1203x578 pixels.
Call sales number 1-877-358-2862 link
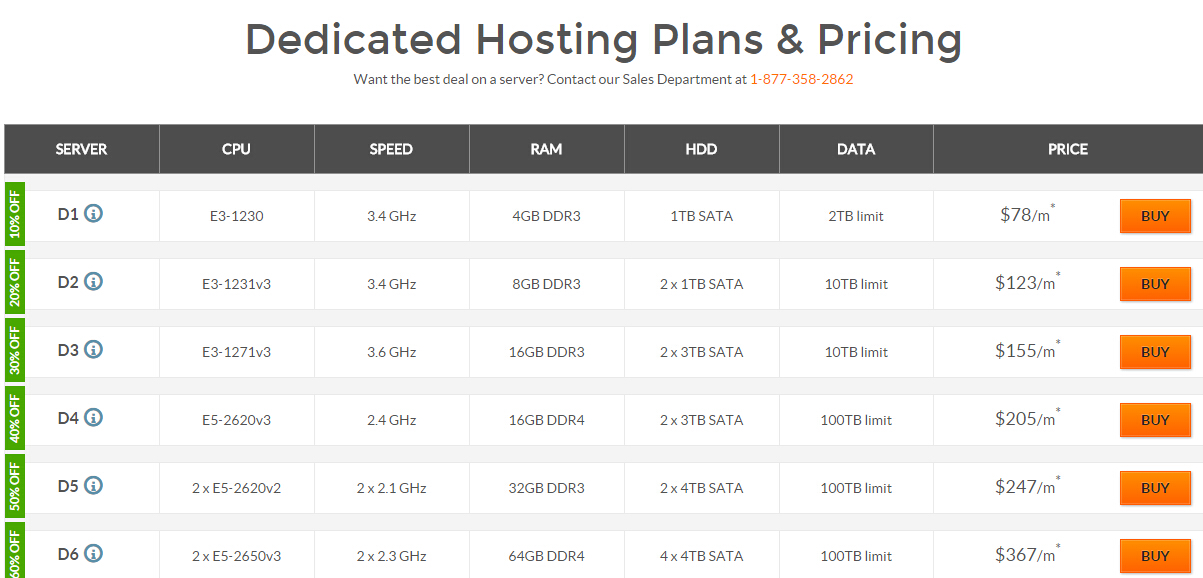[802, 79]
